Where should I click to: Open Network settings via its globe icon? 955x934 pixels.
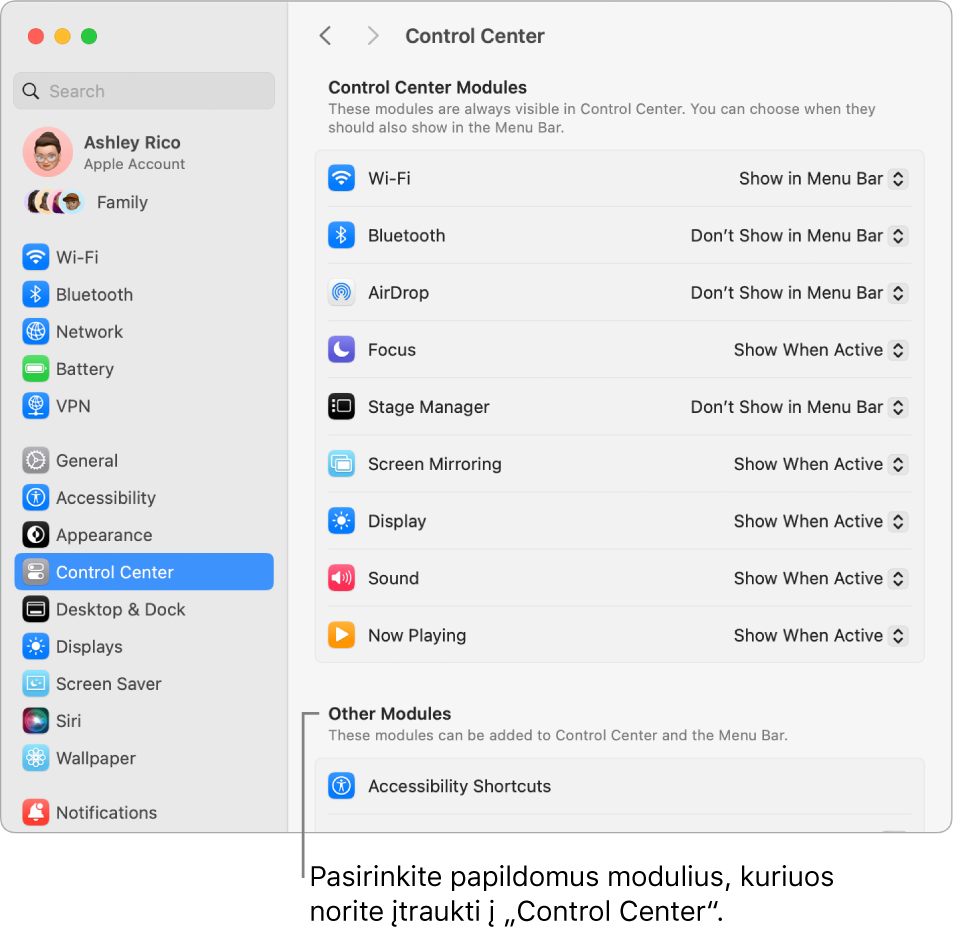click(35, 331)
